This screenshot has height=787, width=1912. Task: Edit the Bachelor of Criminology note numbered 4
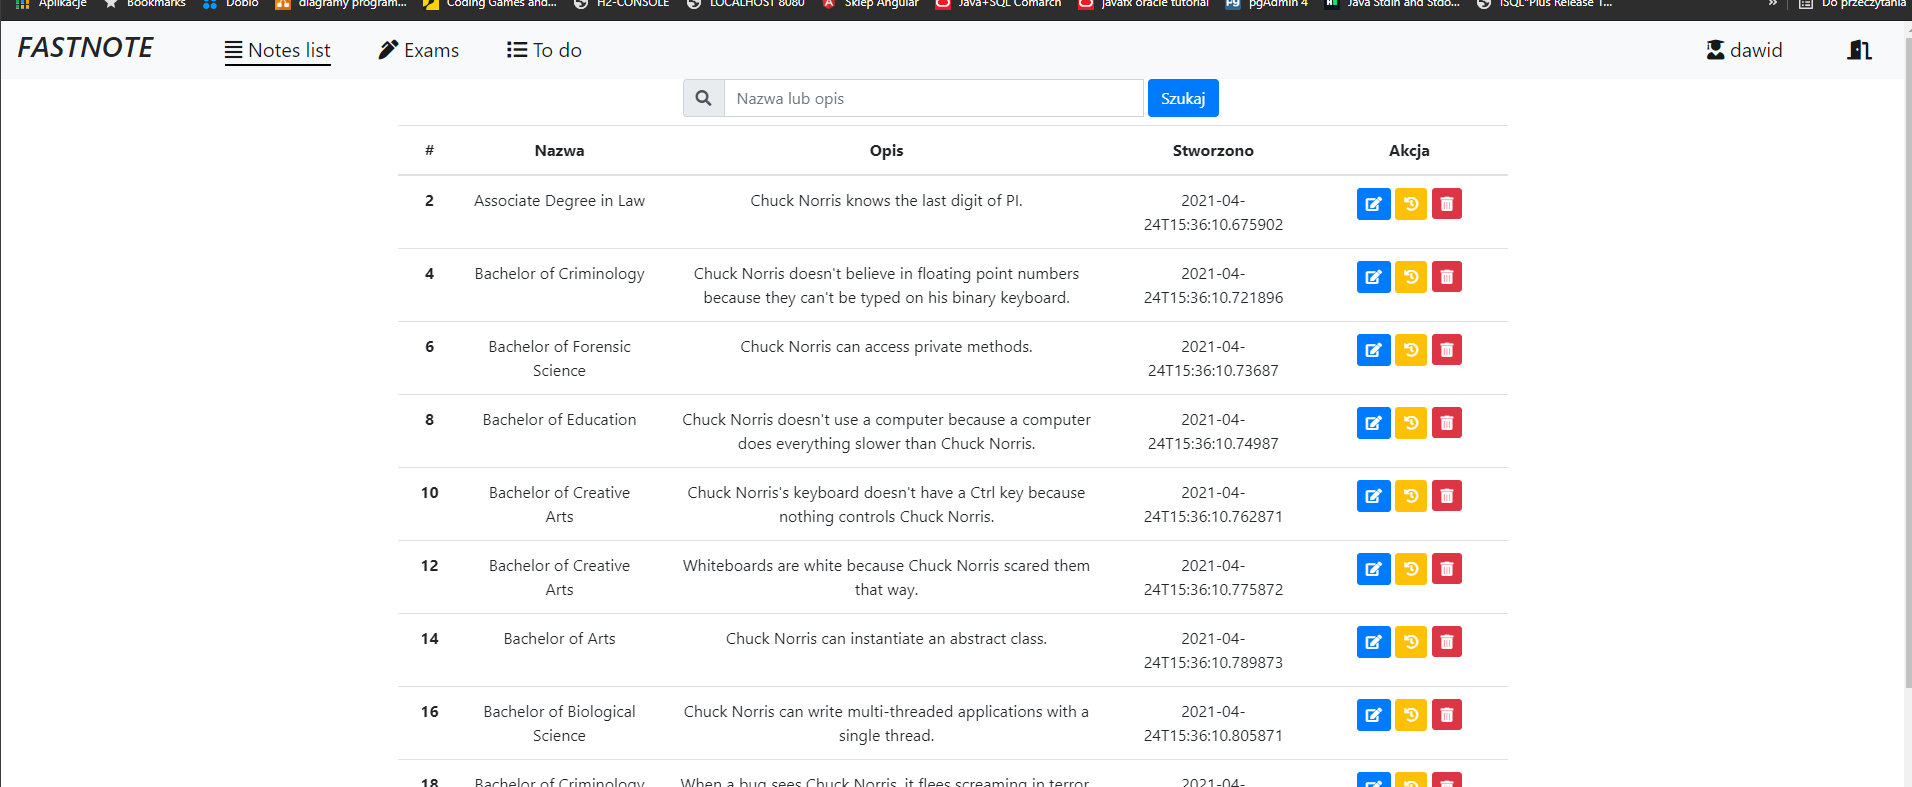click(1373, 277)
